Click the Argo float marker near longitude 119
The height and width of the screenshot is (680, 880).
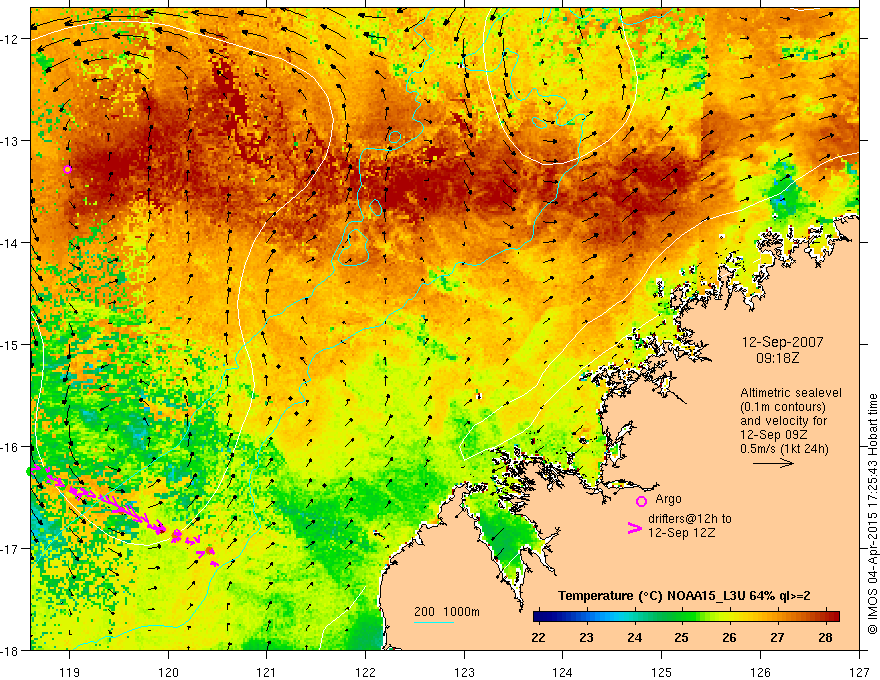[67, 169]
